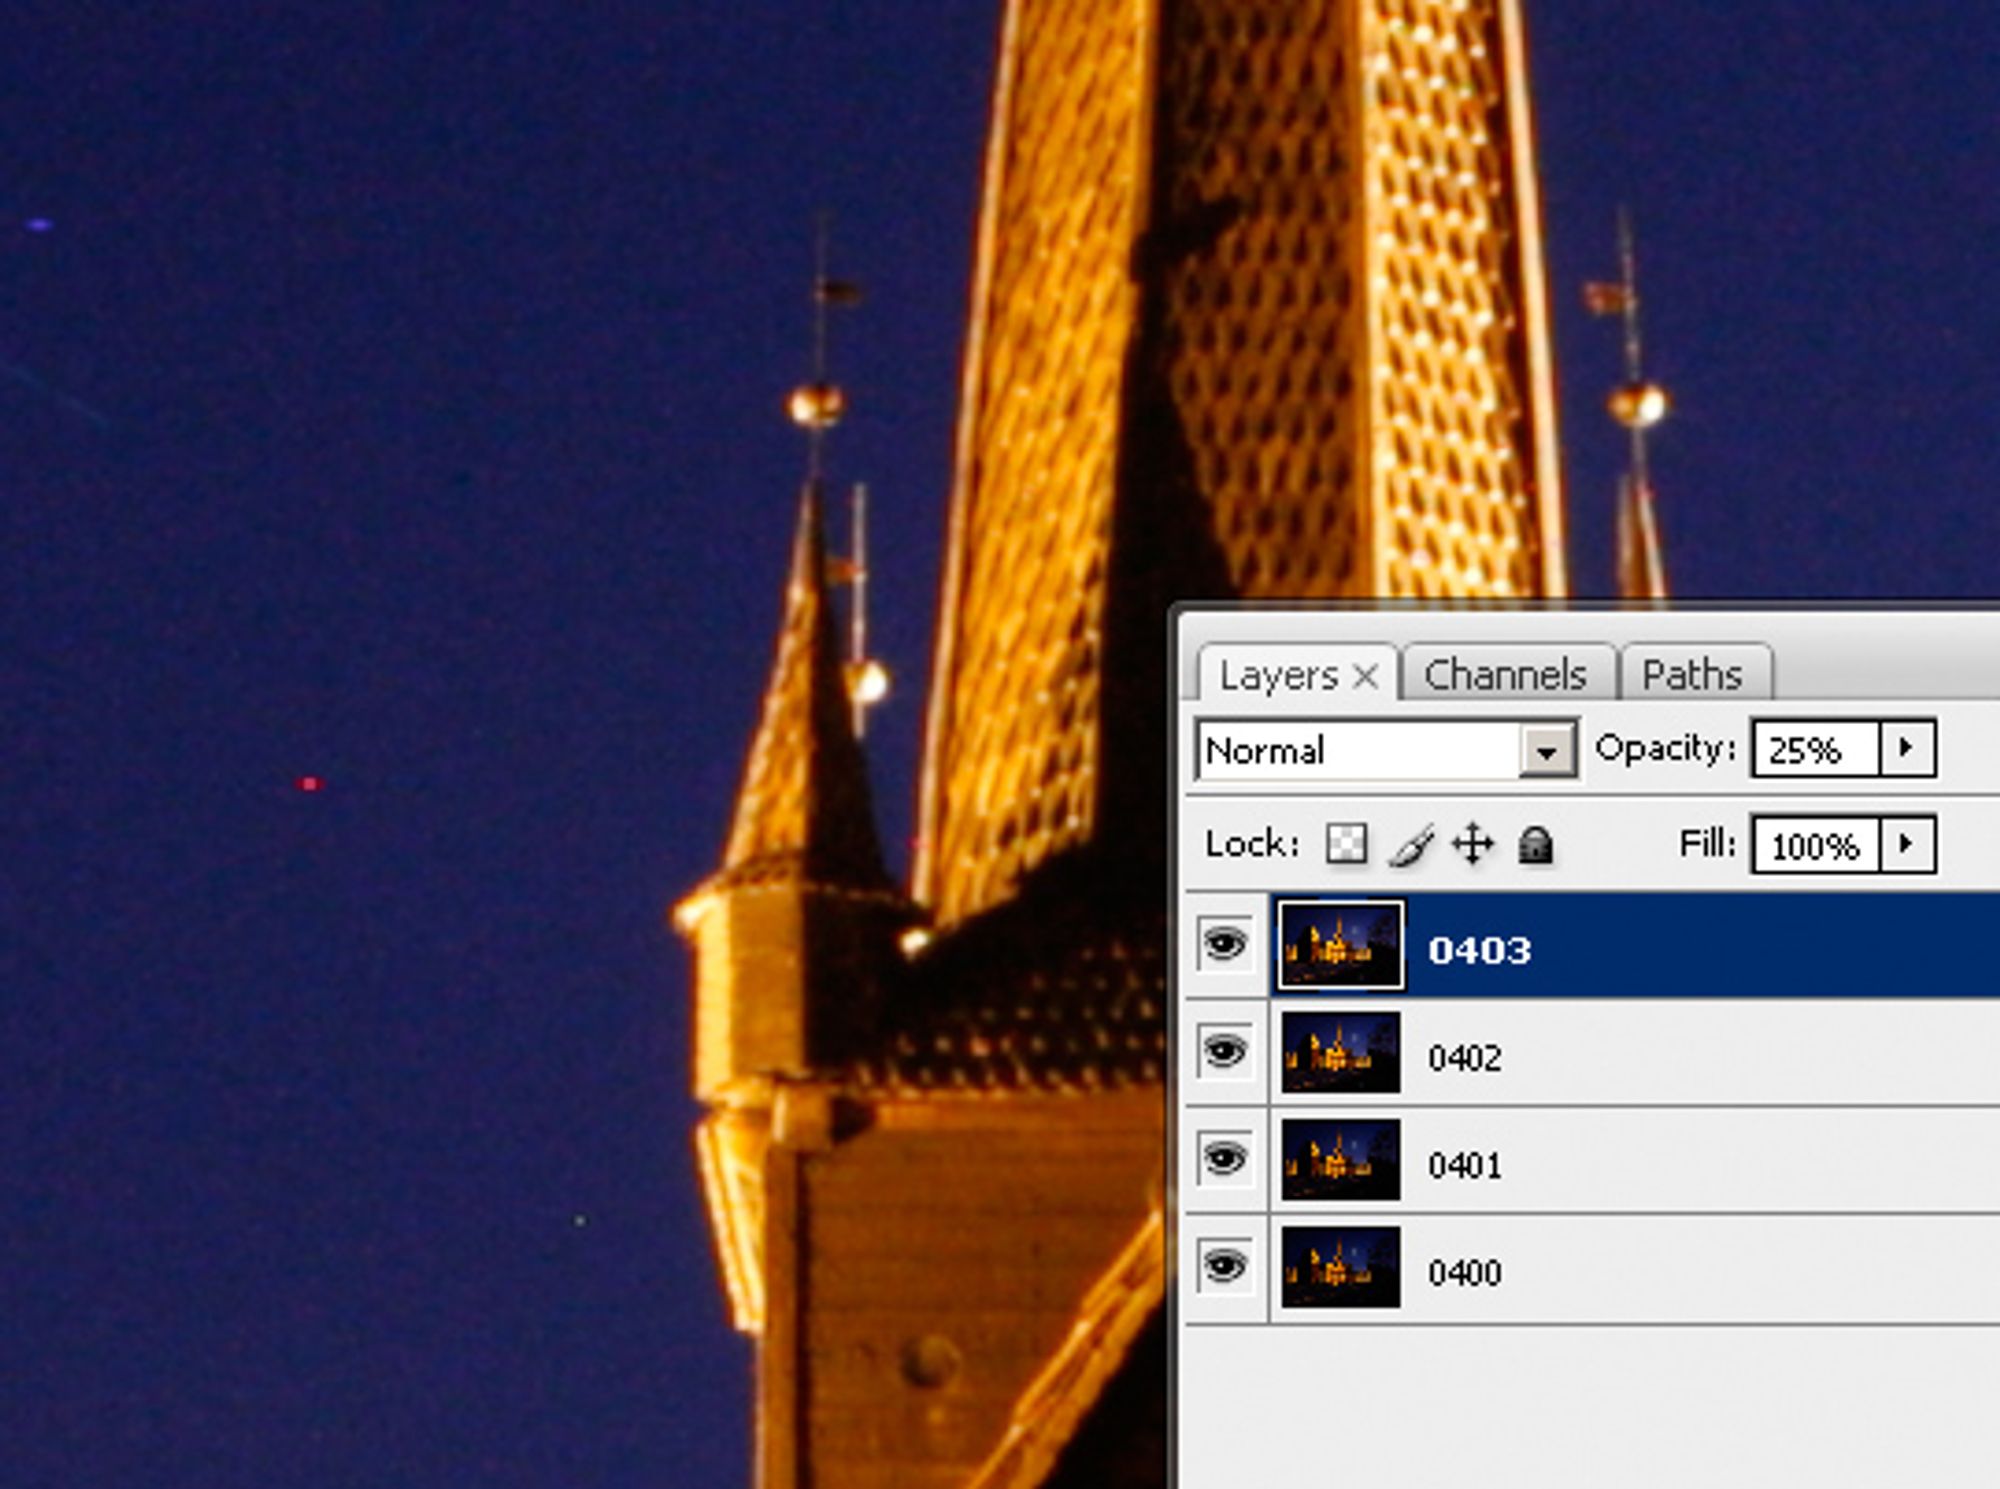The image size is (2000, 1489).
Task: Hide the 0402 layer
Action: 1225,1052
